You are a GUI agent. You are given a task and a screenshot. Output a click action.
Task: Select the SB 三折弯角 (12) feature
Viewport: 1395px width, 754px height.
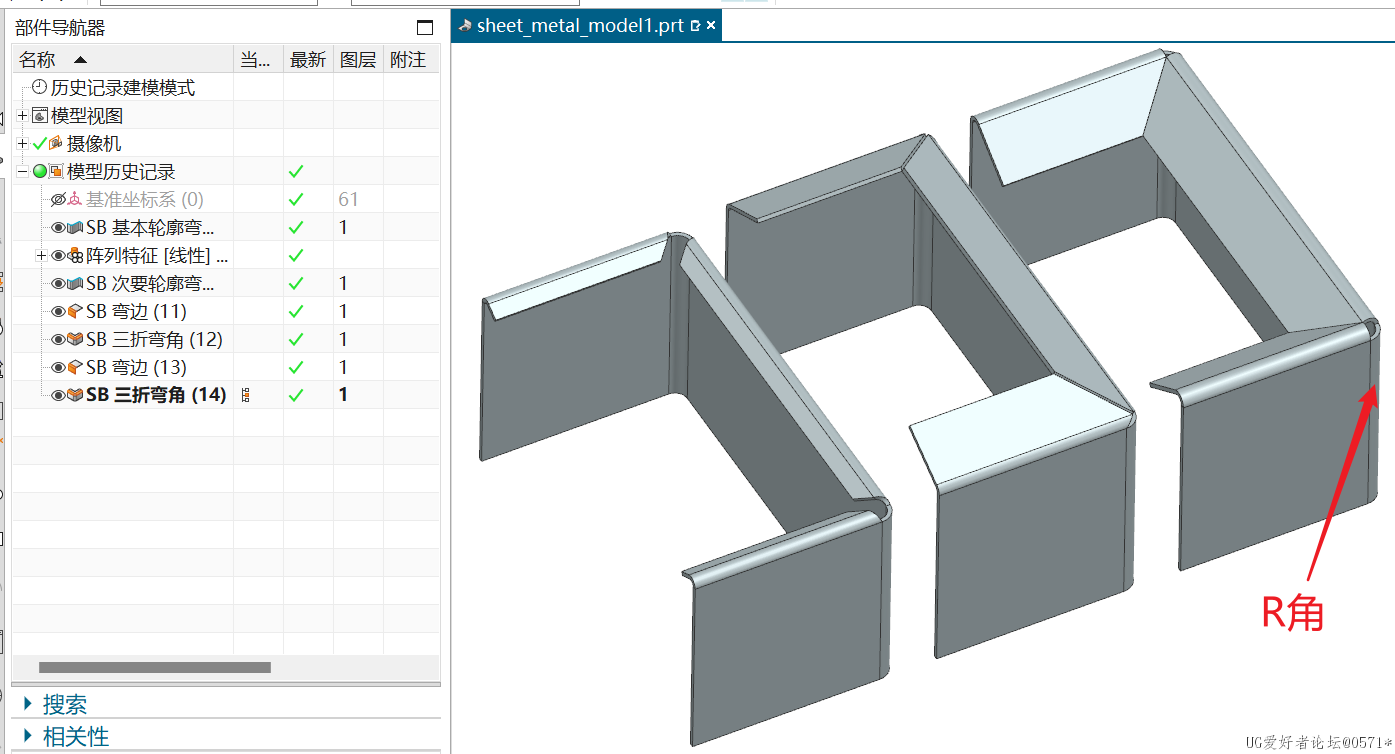pos(154,340)
